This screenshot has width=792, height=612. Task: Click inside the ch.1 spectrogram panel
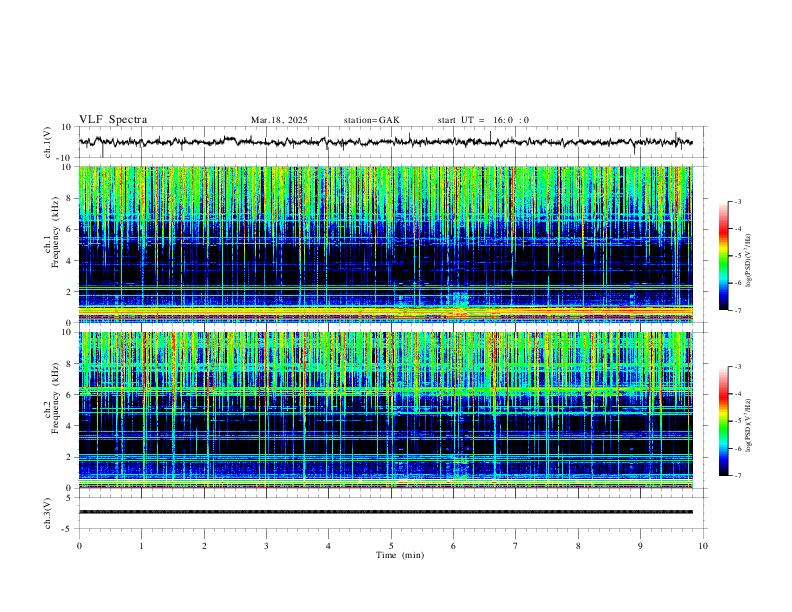pyautogui.click(x=385, y=244)
